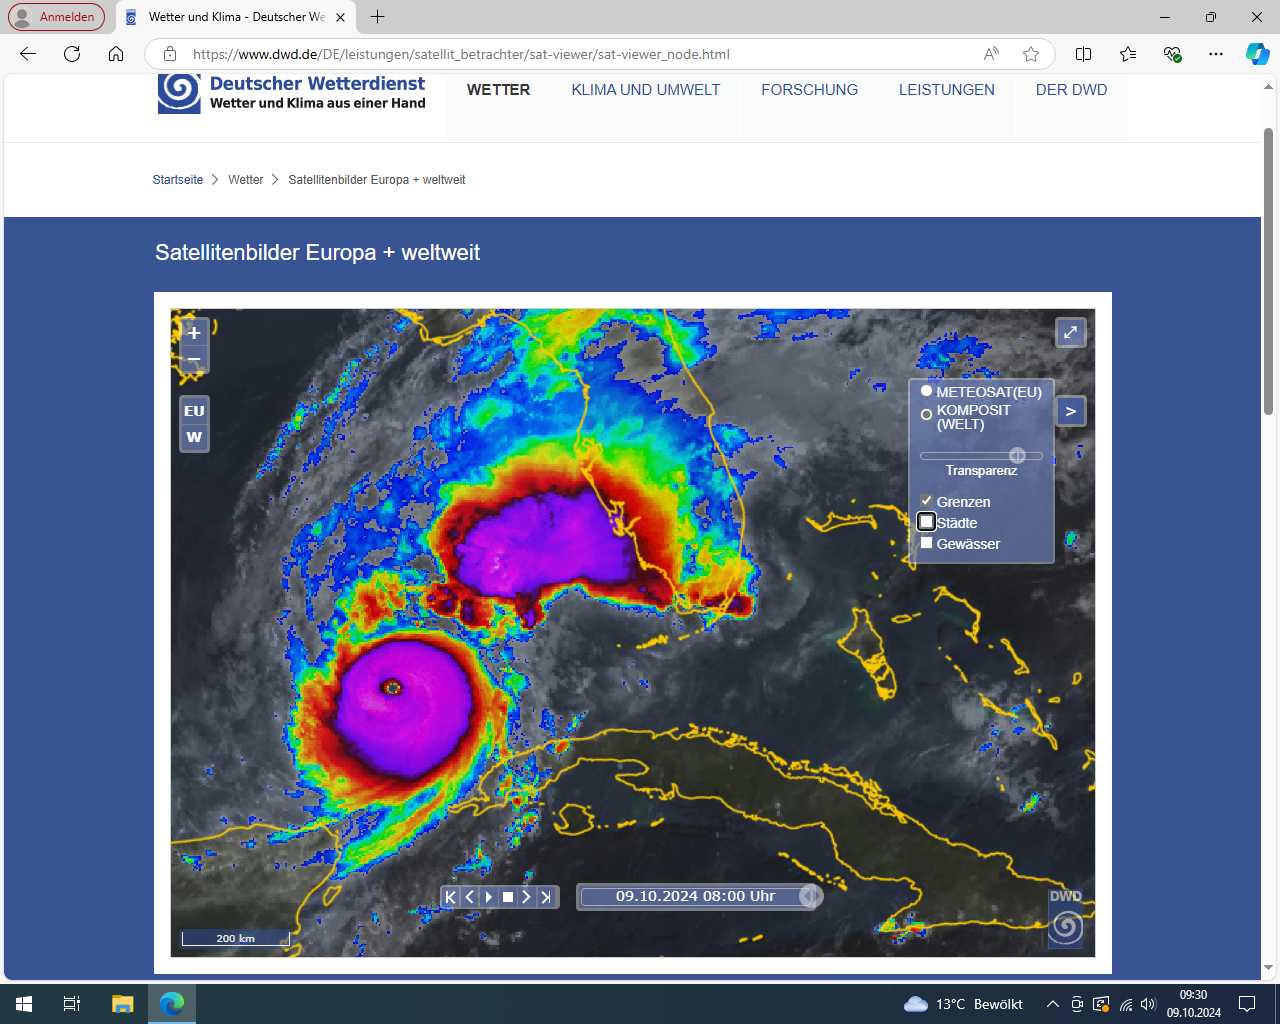
Task: Zoom in on the satellite map
Action: [194, 333]
